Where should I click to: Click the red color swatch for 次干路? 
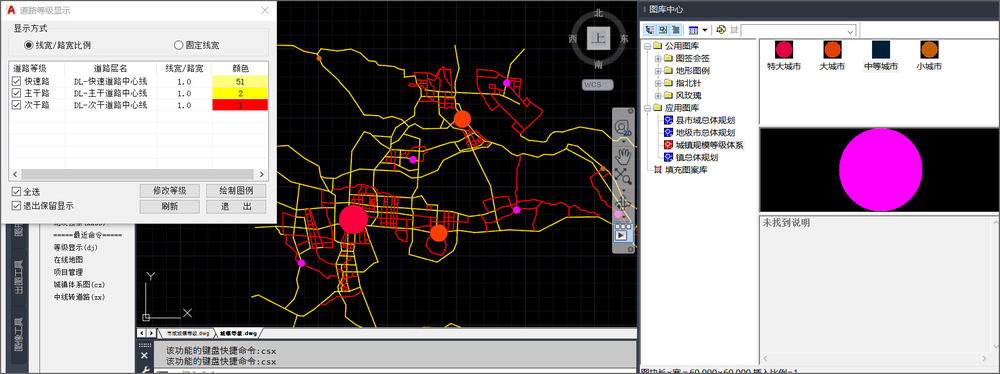pos(240,105)
